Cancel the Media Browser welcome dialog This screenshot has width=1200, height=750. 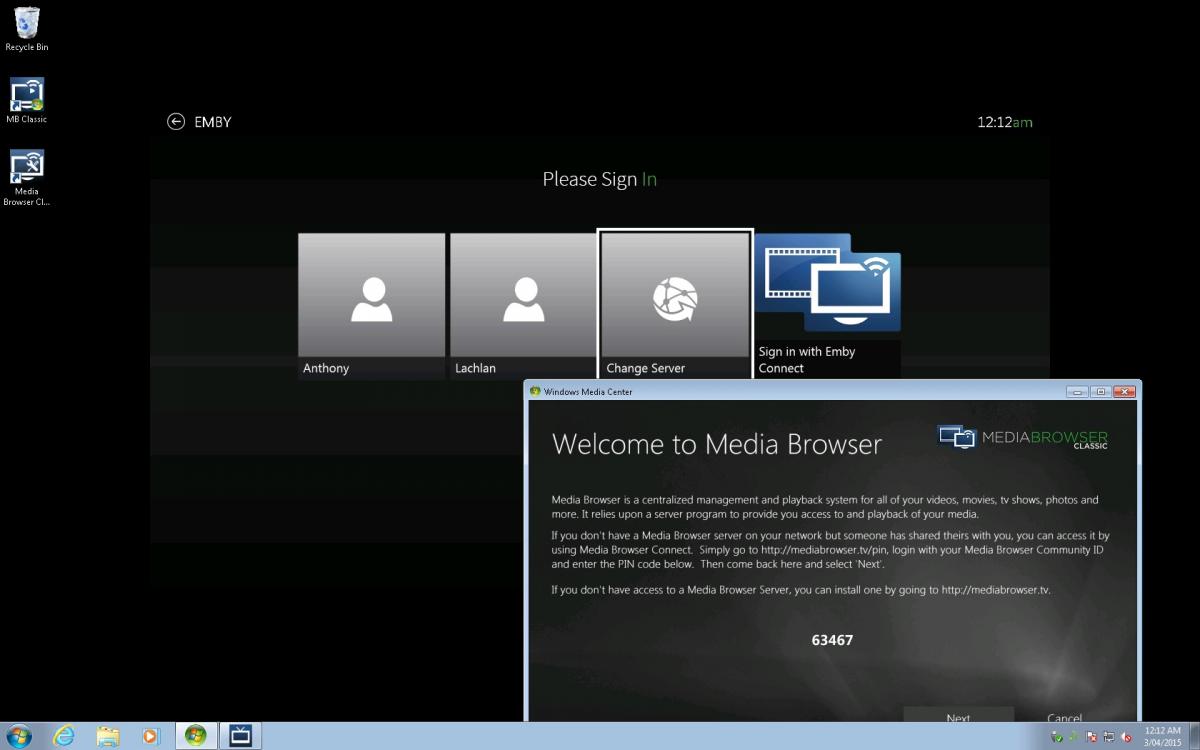coord(1064,717)
